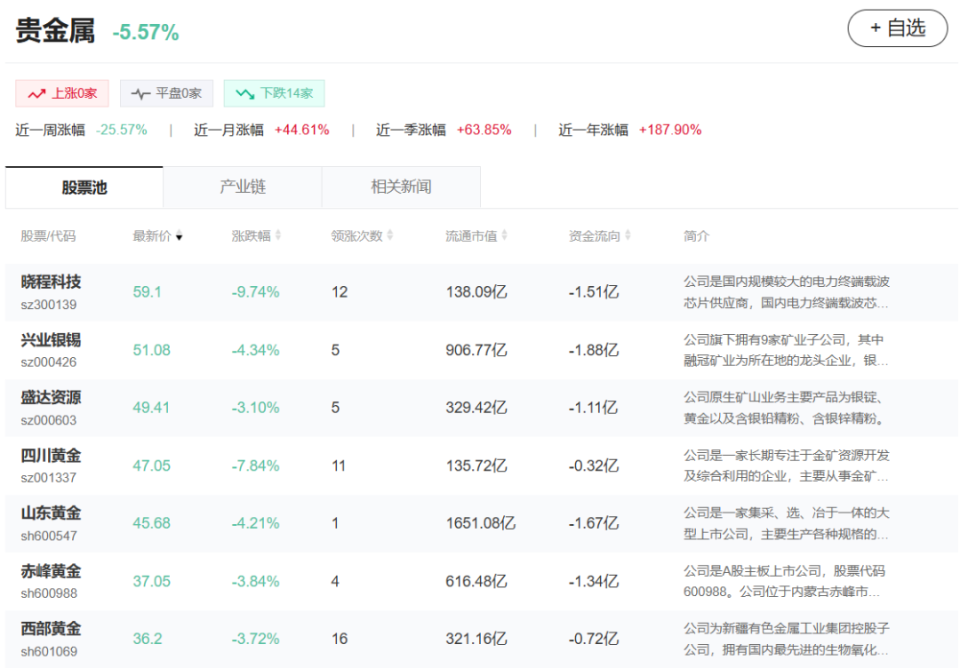Screen dimensions: 960x668
Task: Click the 上涨0家 rising filter badge
Action: [62, 94]
